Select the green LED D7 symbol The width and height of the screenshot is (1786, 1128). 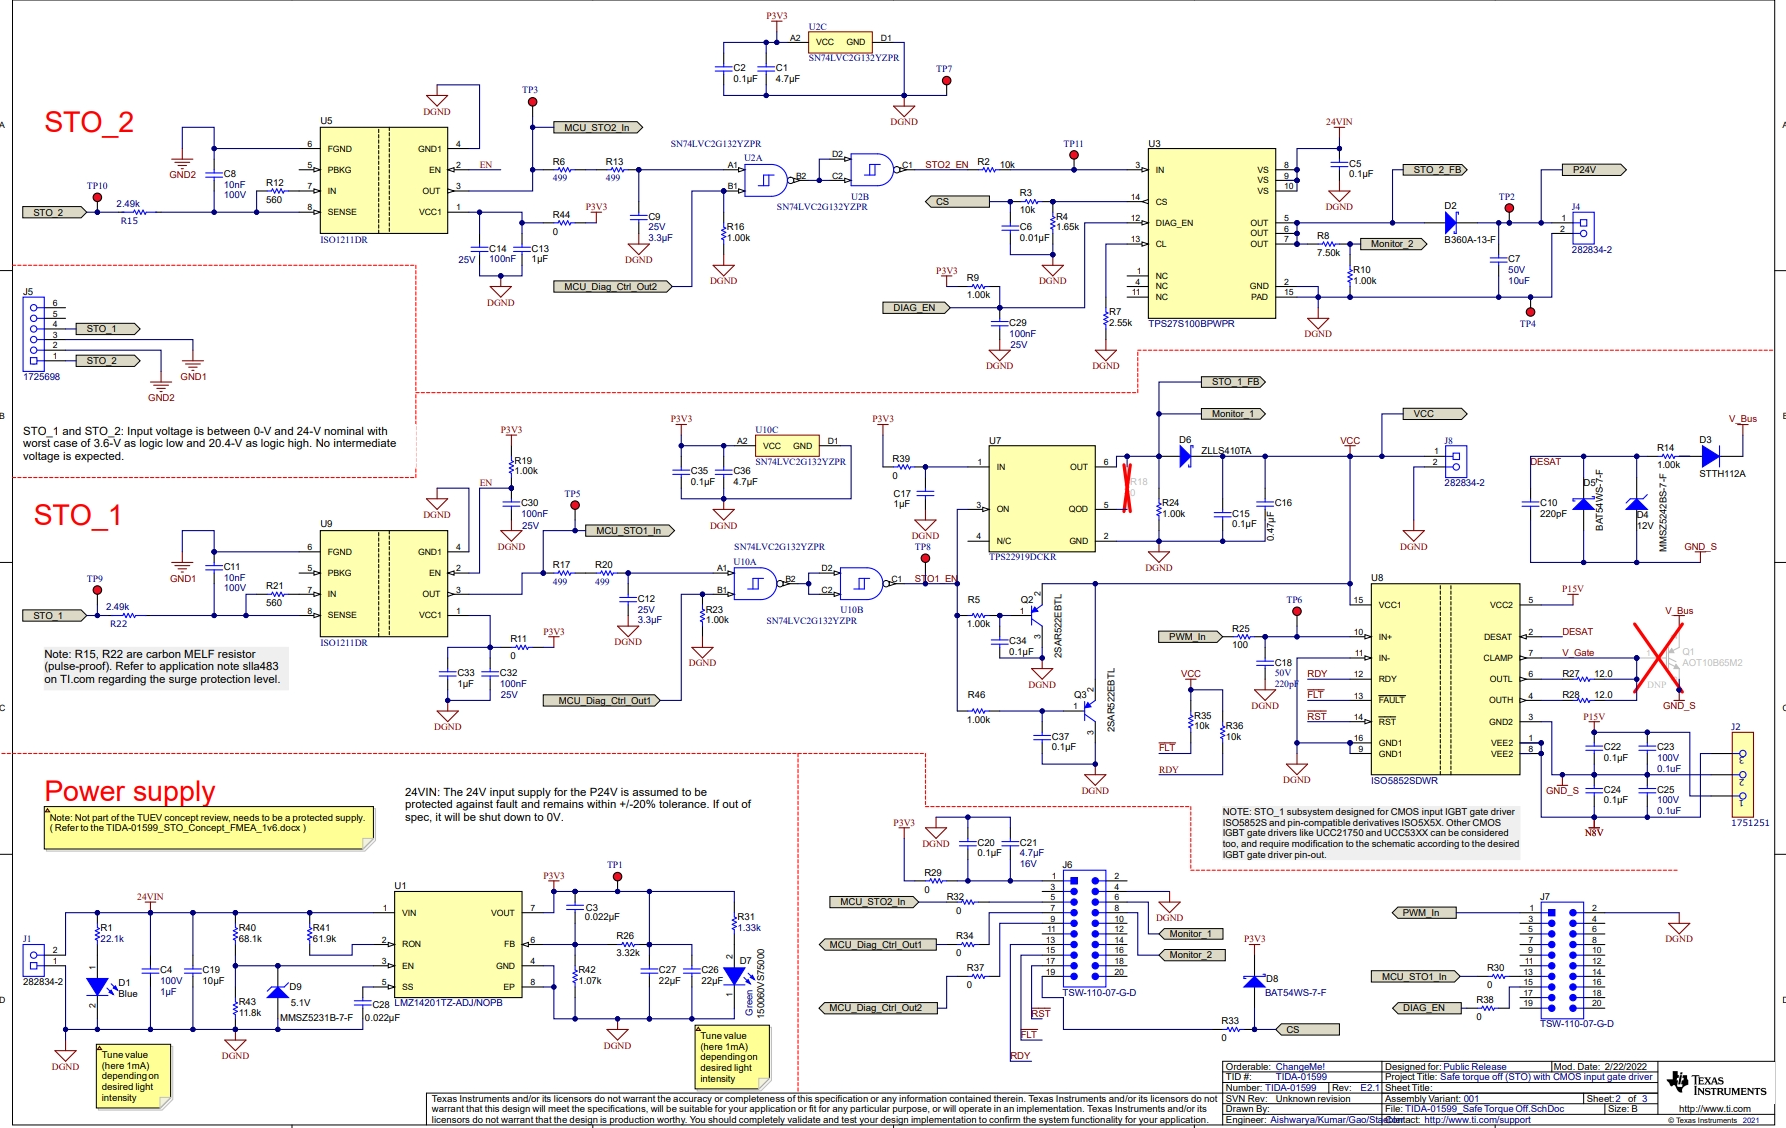(x=734, y=975)
